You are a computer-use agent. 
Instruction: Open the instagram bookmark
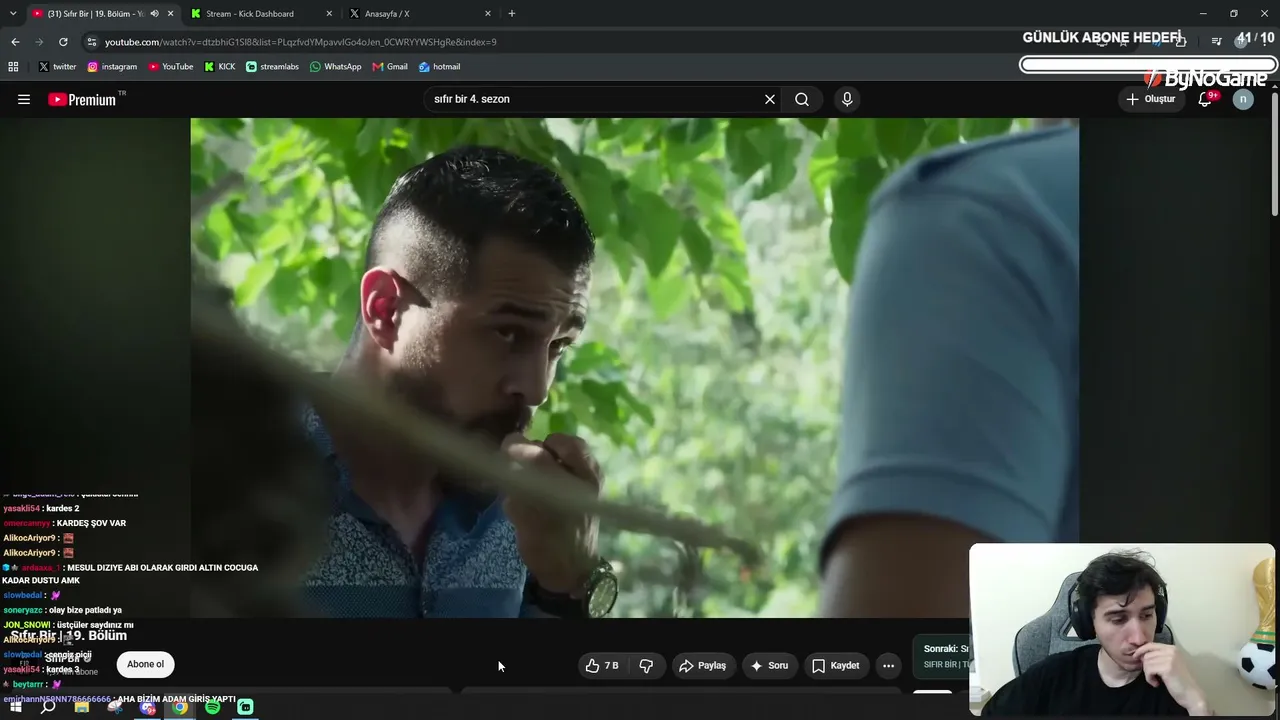(x=112, y=66)
